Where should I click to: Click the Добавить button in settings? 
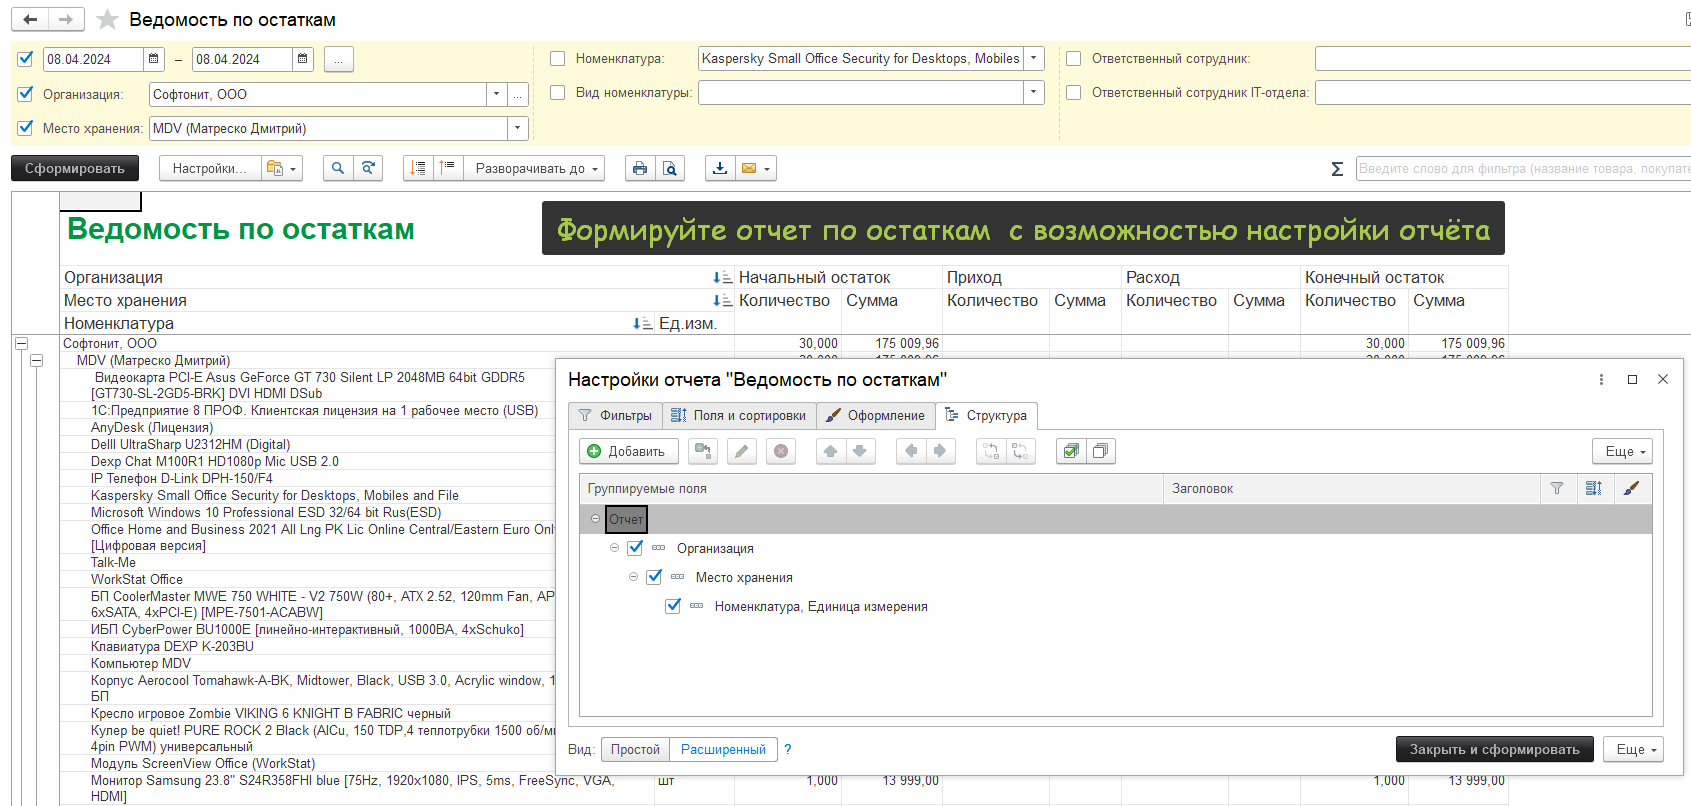pyautogui.click(x=627, y=452)
